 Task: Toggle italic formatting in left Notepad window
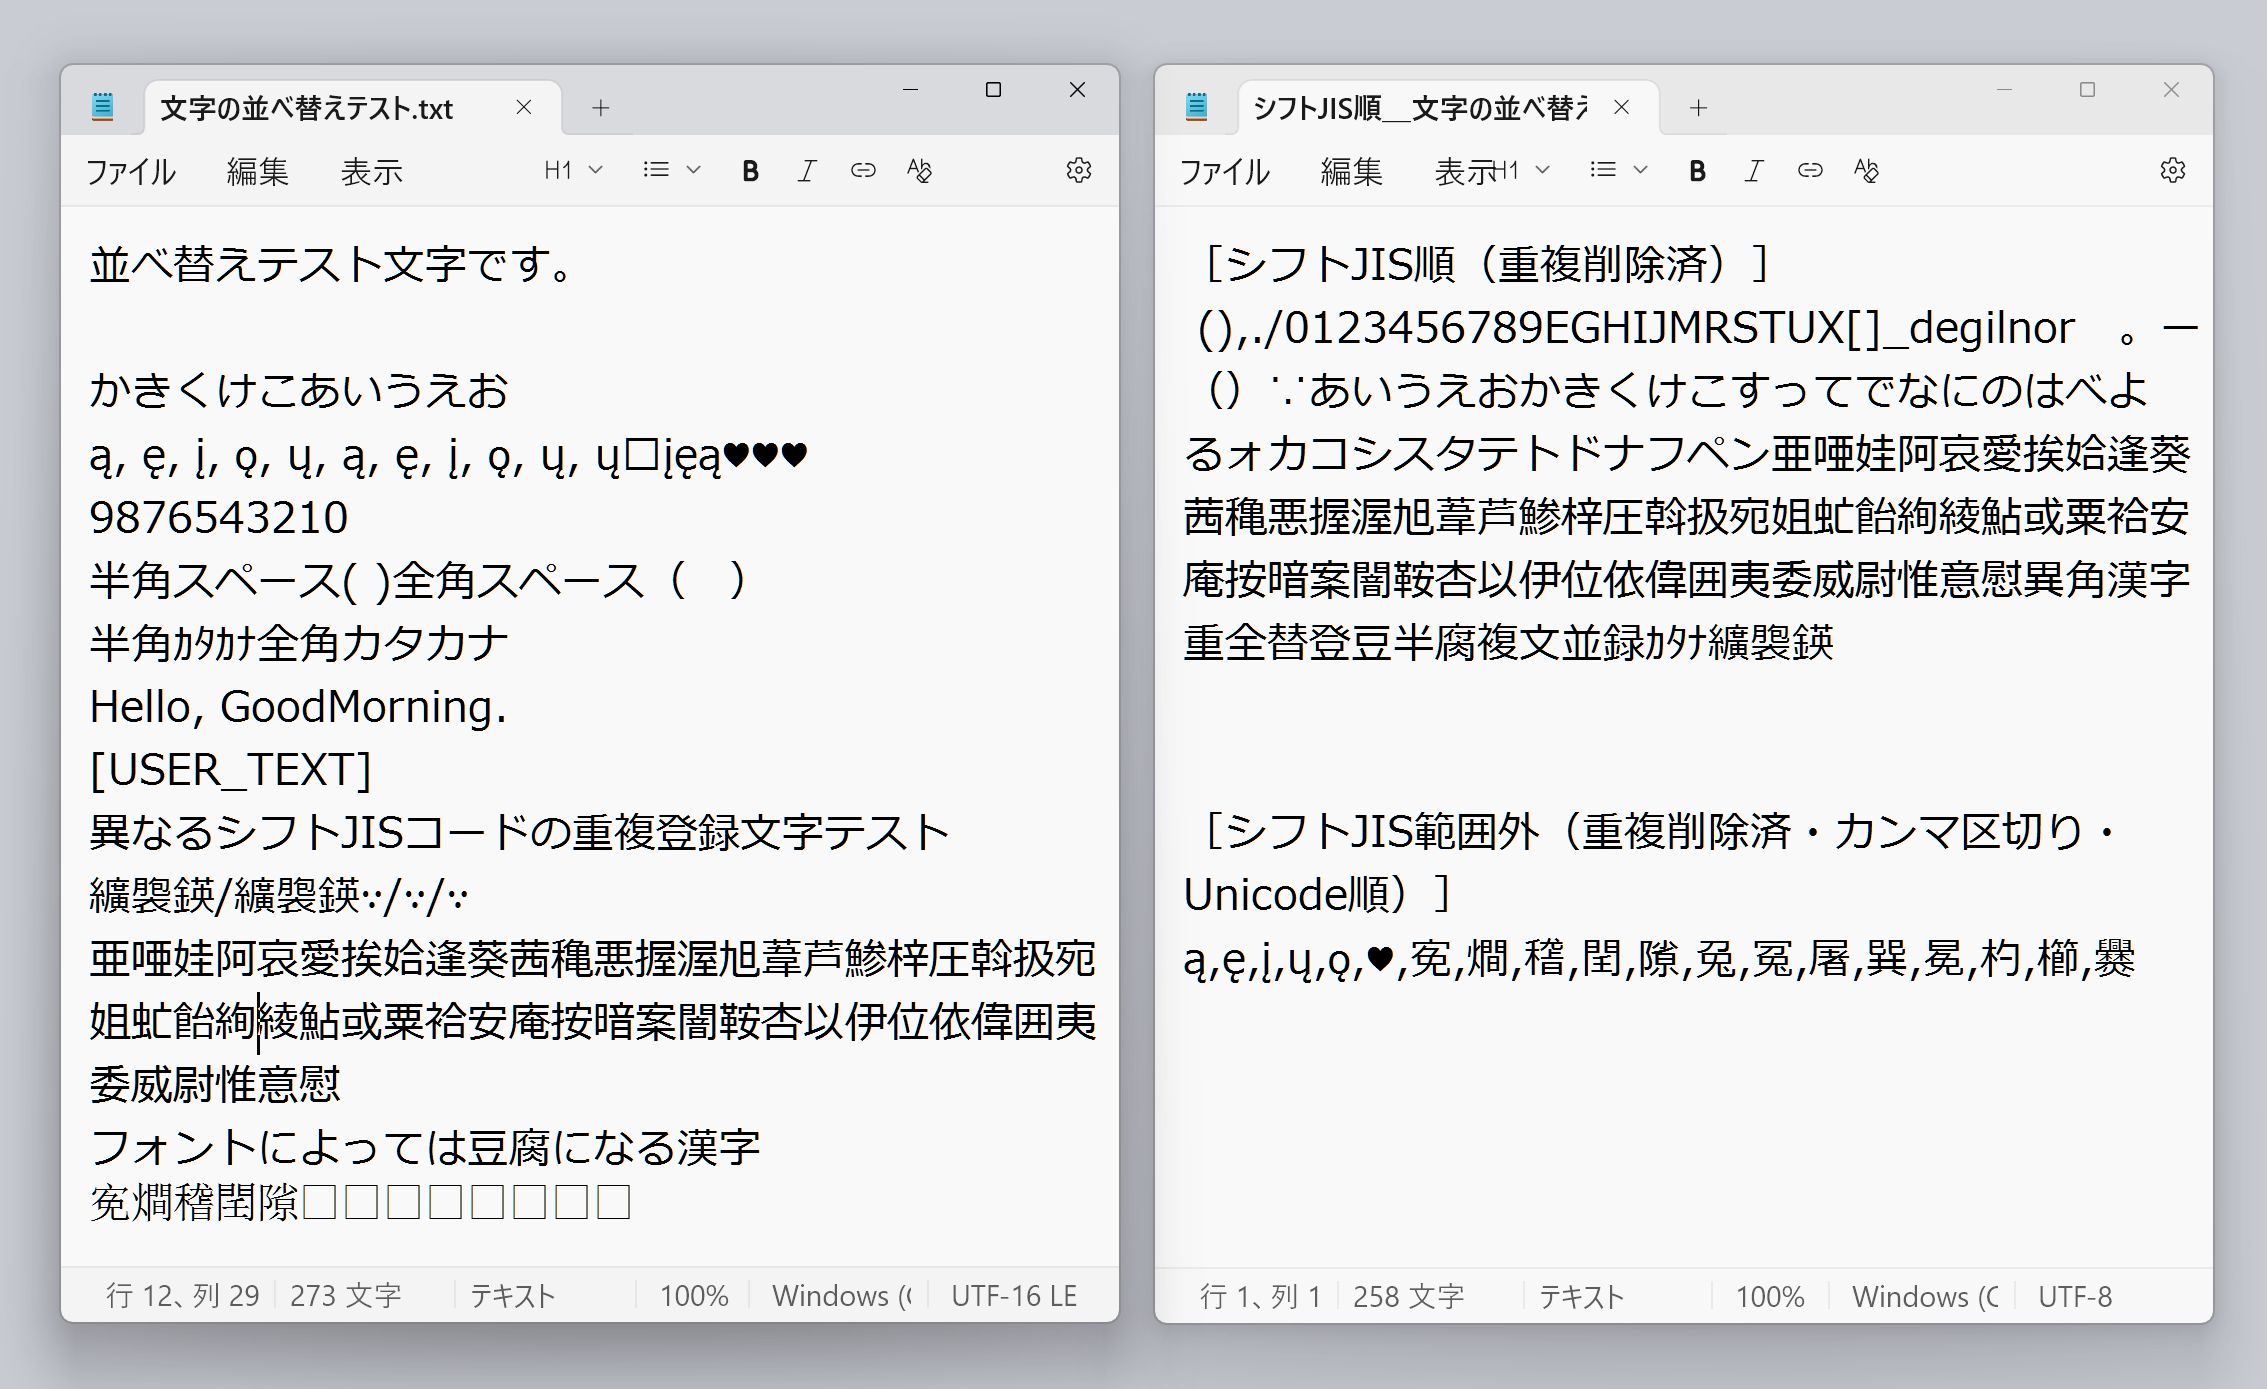(x=807, y=171)
